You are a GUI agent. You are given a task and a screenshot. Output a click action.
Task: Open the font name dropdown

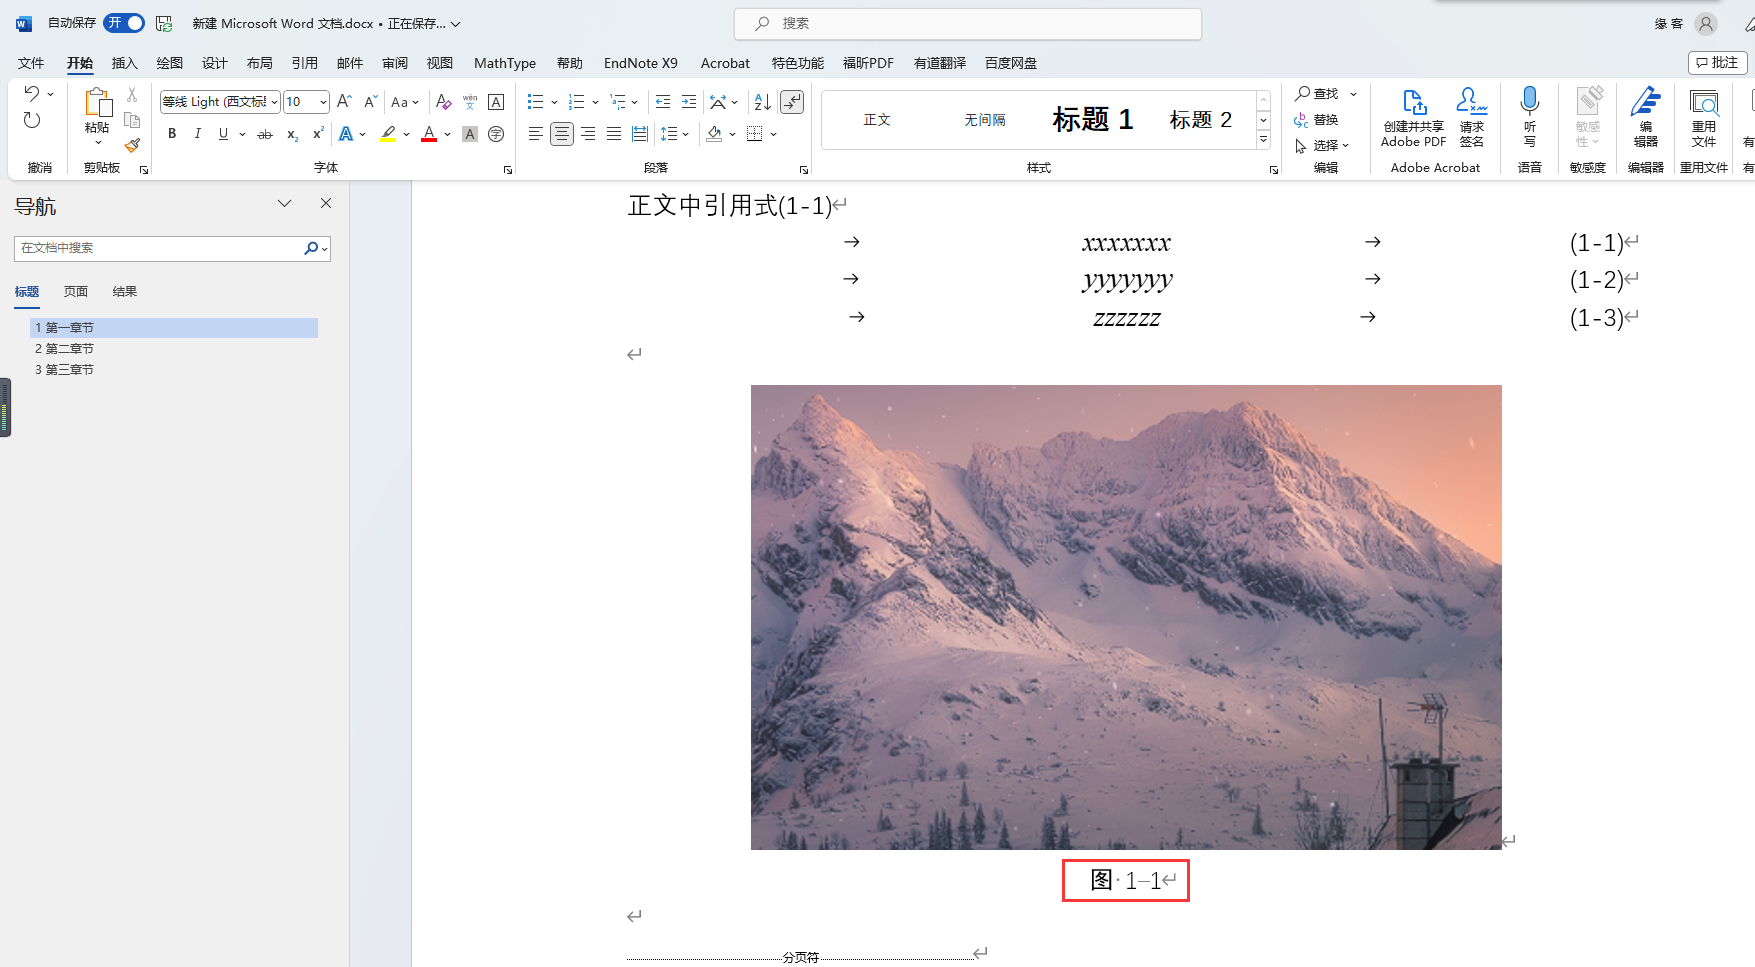[x=275, y=102]
